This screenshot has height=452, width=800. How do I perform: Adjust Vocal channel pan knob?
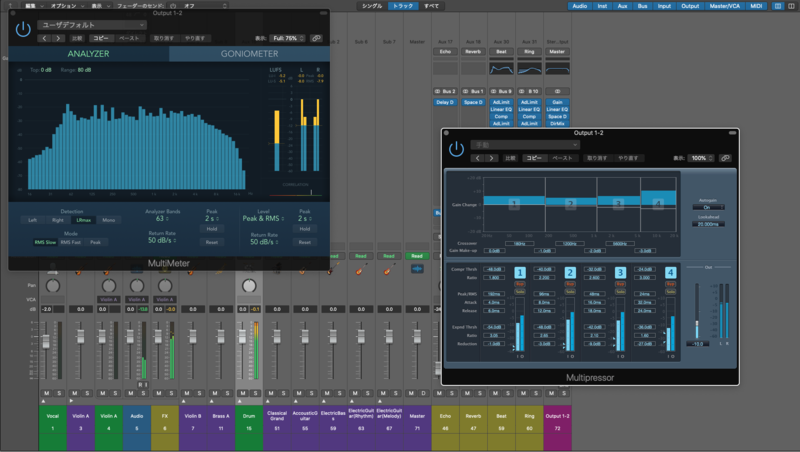coord(53,286)
